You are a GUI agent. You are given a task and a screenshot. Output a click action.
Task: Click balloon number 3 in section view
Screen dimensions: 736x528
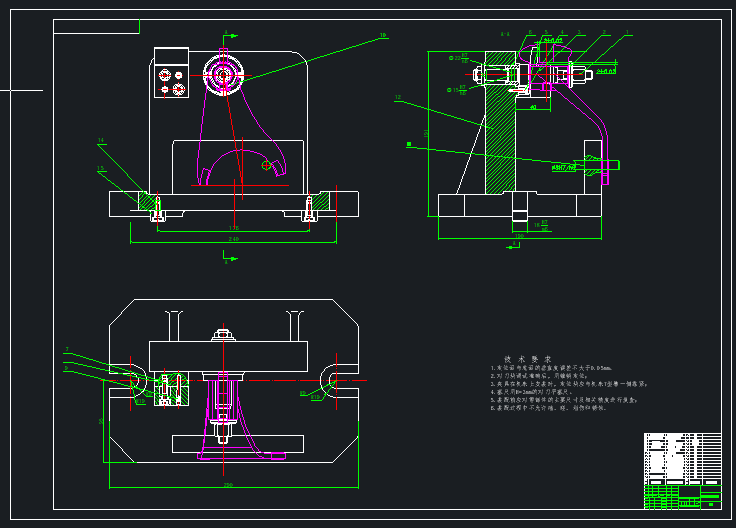tap(579, 32)
